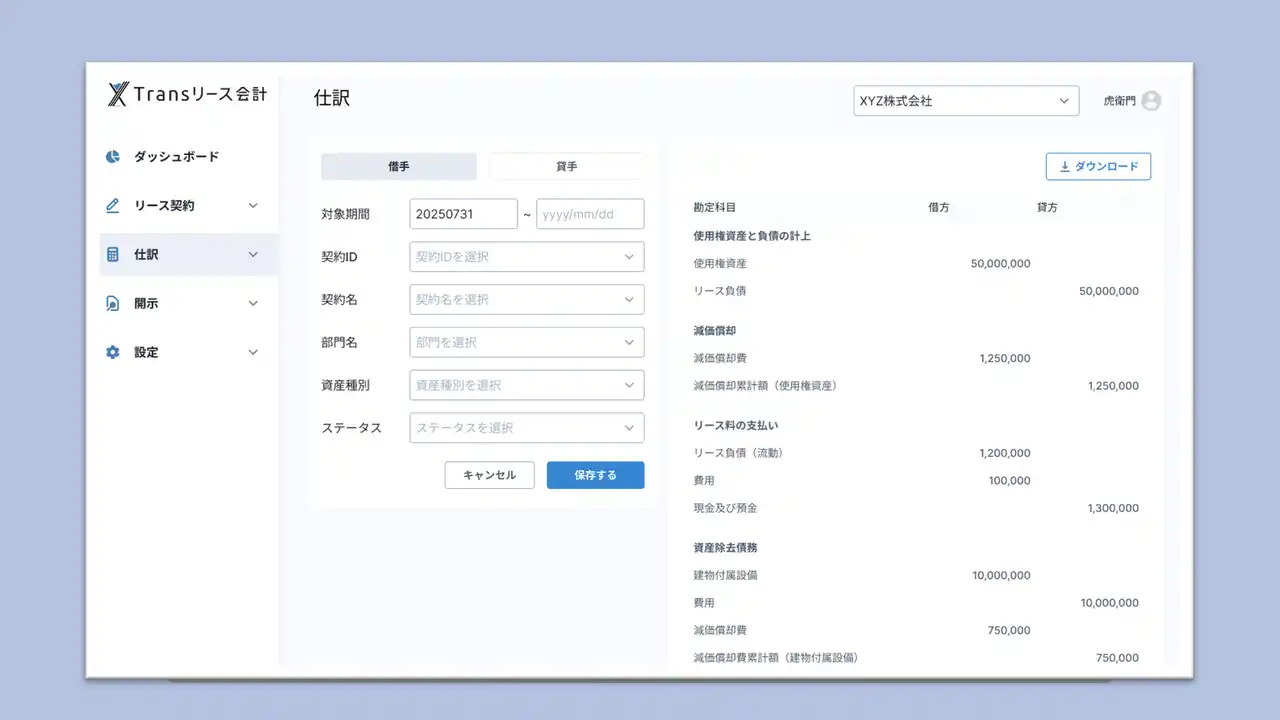Download journal entries with ダウンロード button

[x=1098, y=167]
